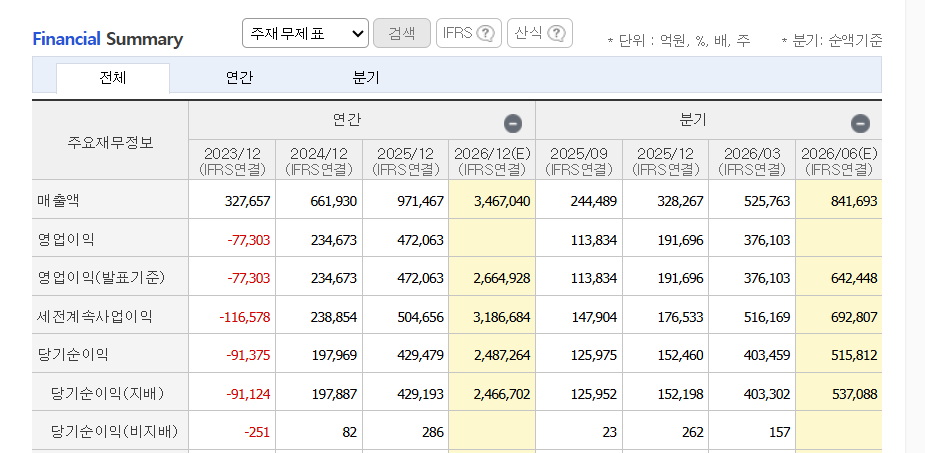
Task: Click the 당기순이익(지배) value 429,193
Action: (421, 394)
